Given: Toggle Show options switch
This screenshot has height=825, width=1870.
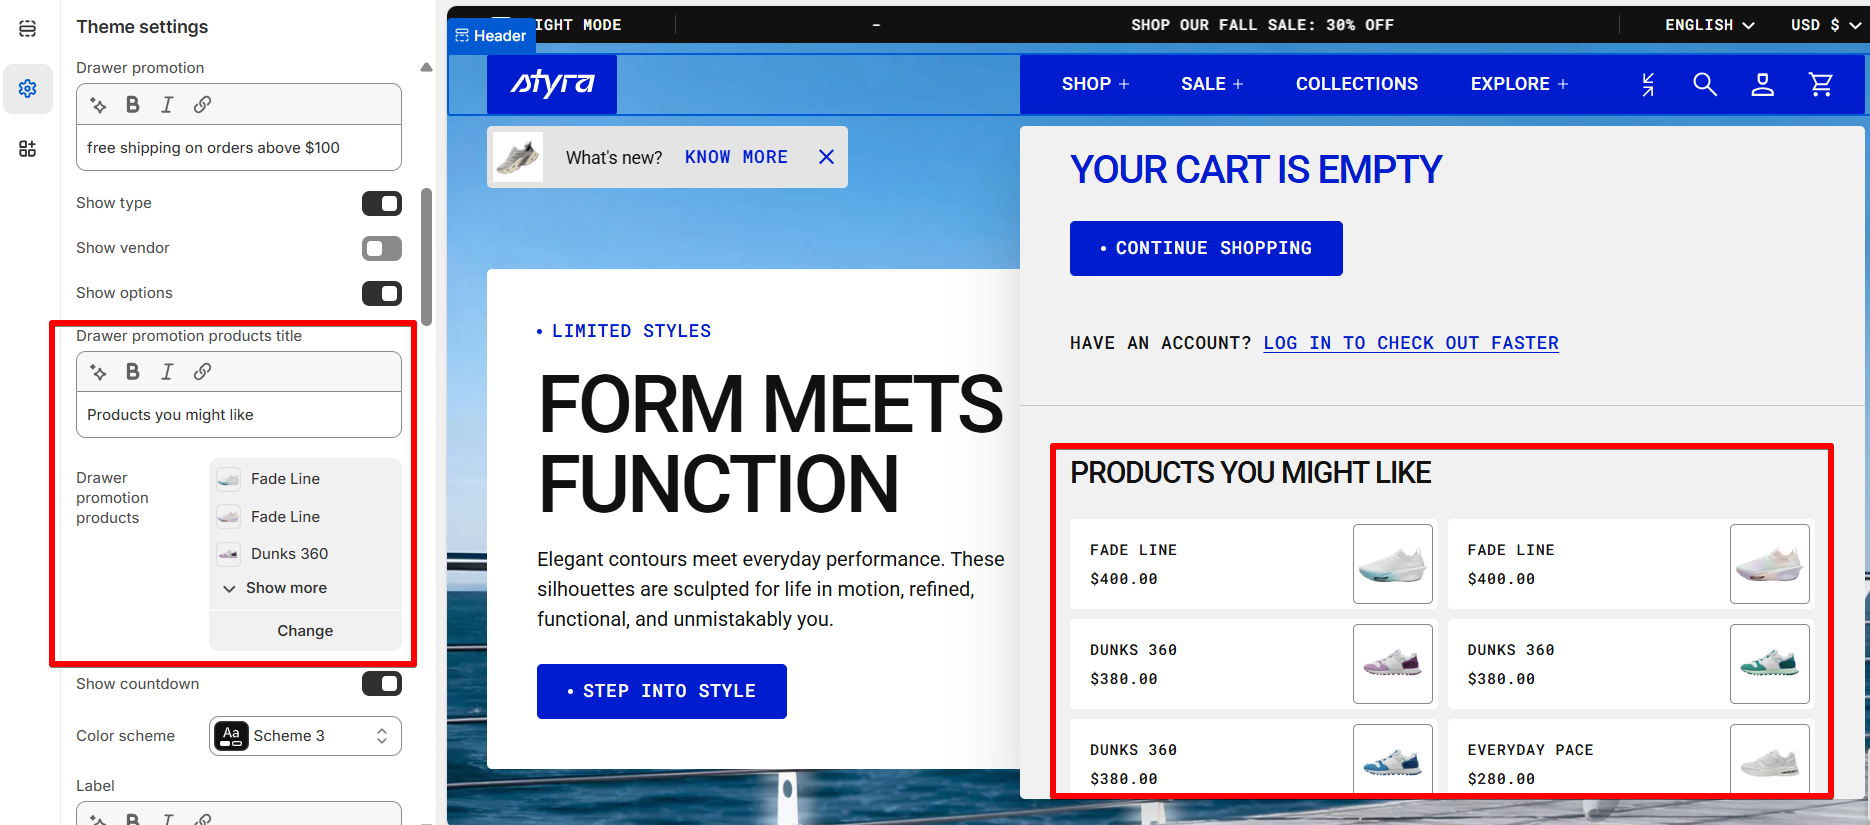Looking at the screenshot, I should point(382,294).
